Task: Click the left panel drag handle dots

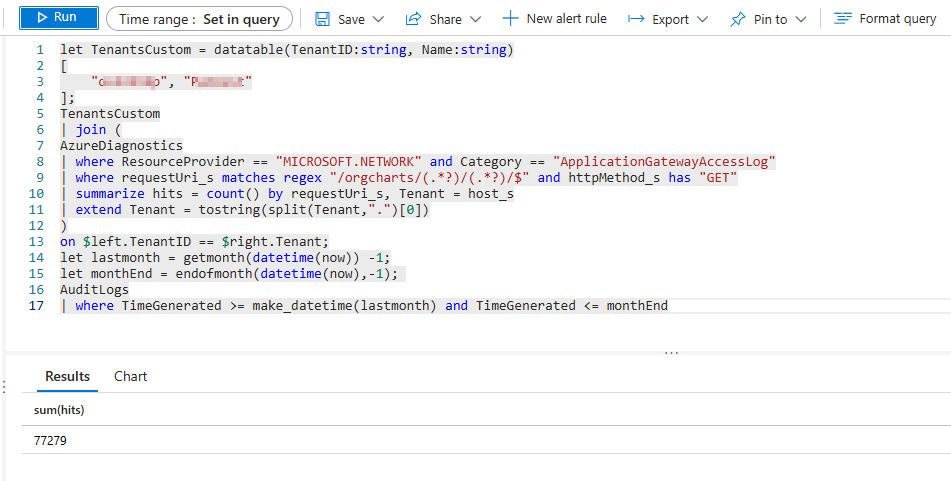Action: 4,387
